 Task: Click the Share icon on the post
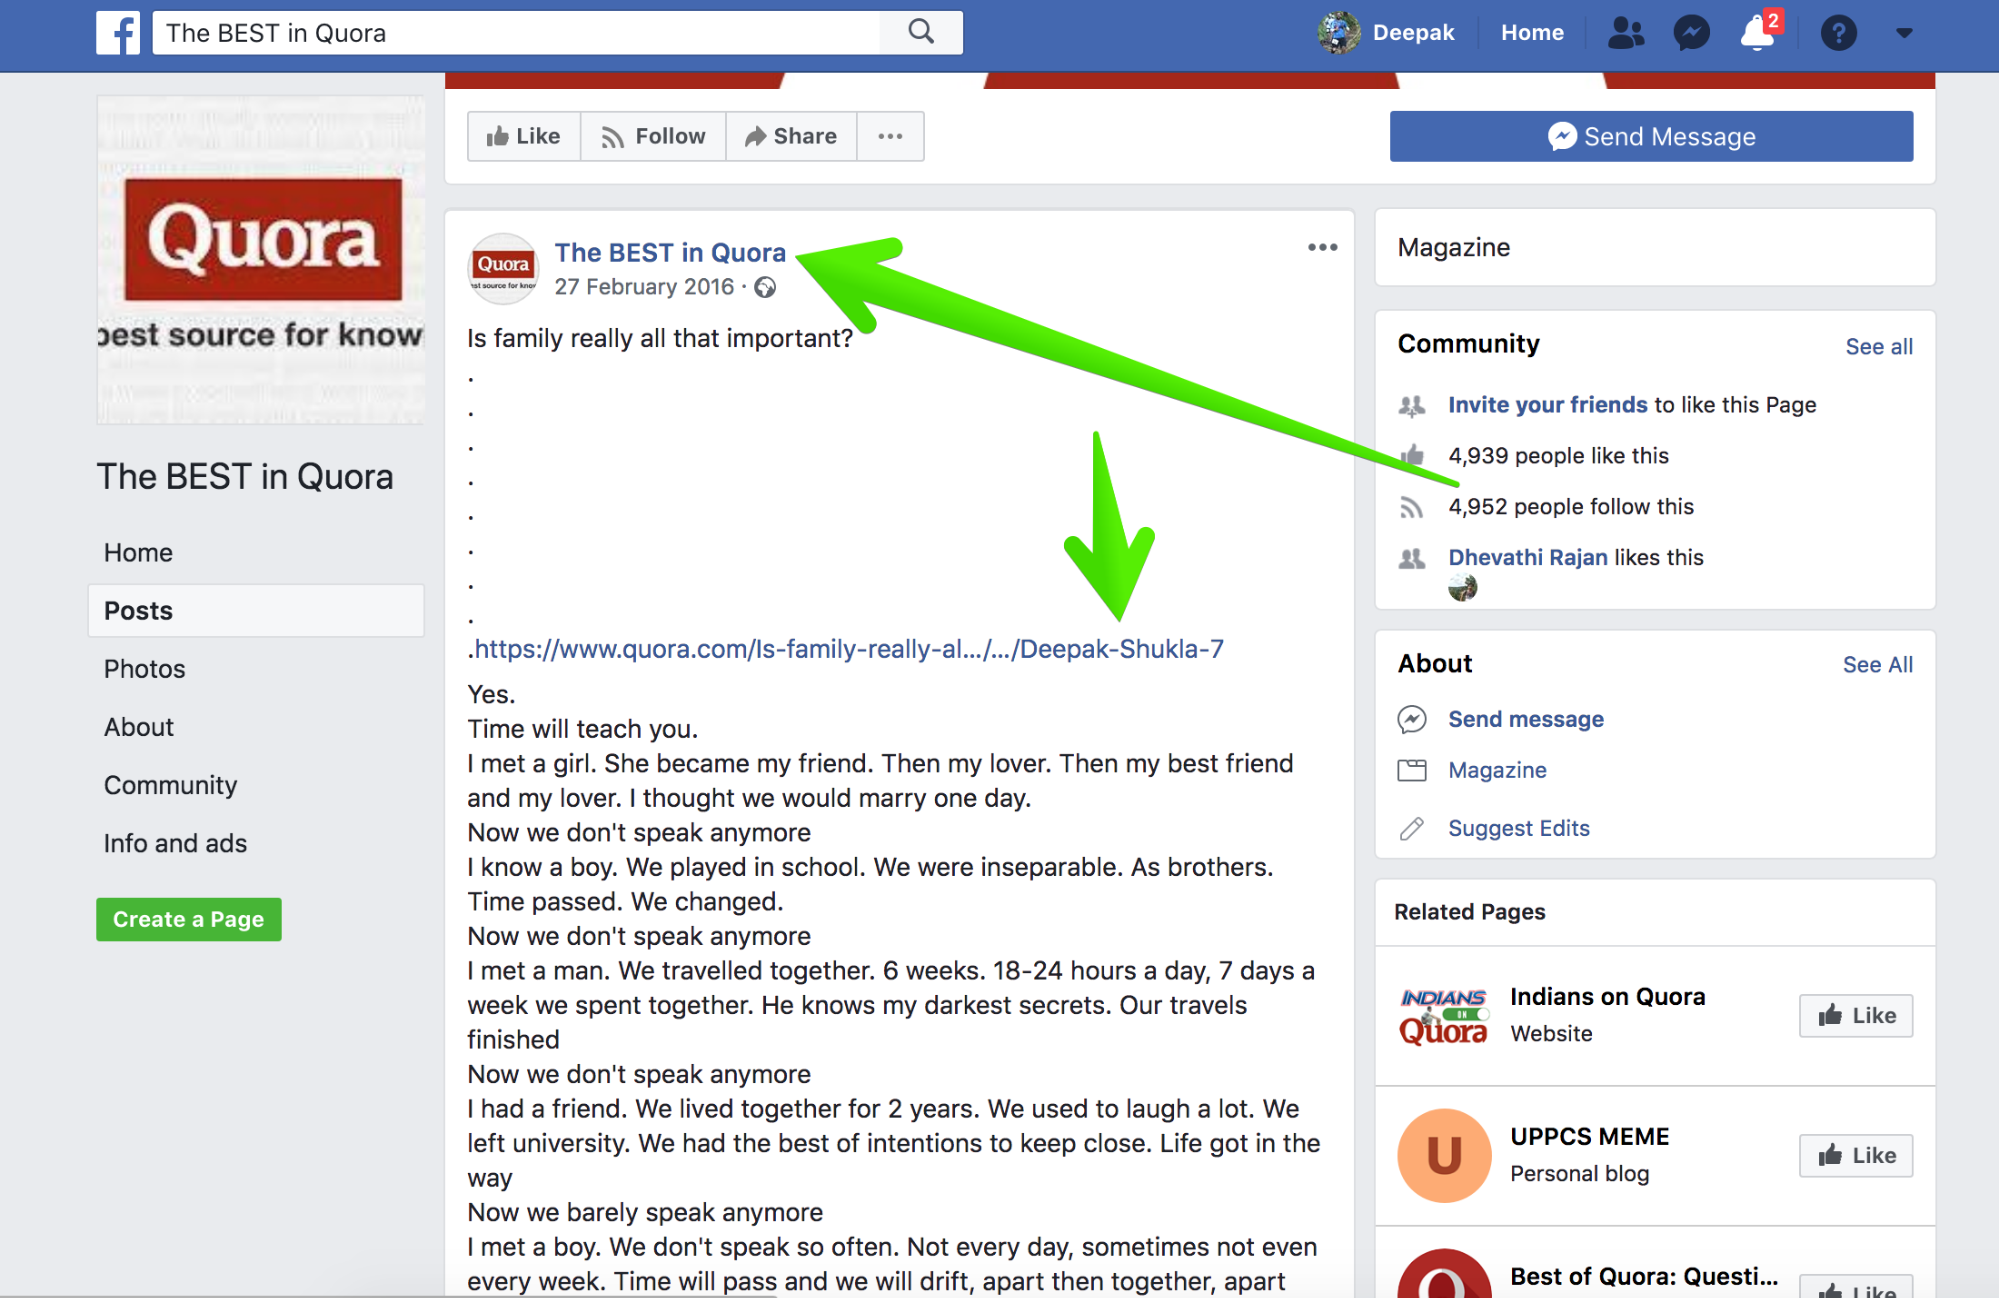pos(787,134)
